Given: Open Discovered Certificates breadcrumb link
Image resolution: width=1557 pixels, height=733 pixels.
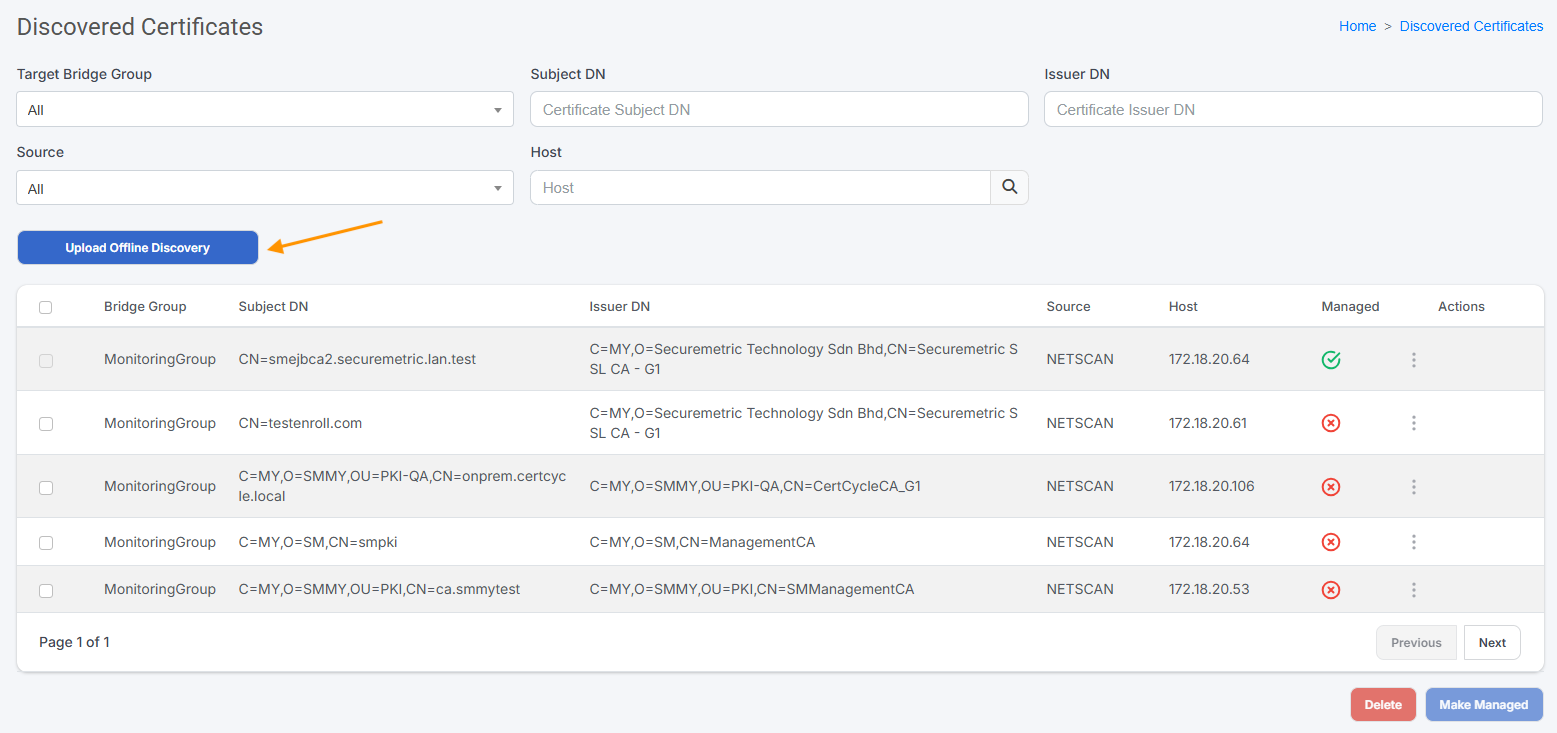Looking at the screenshot, I should tap(1471, 26).
